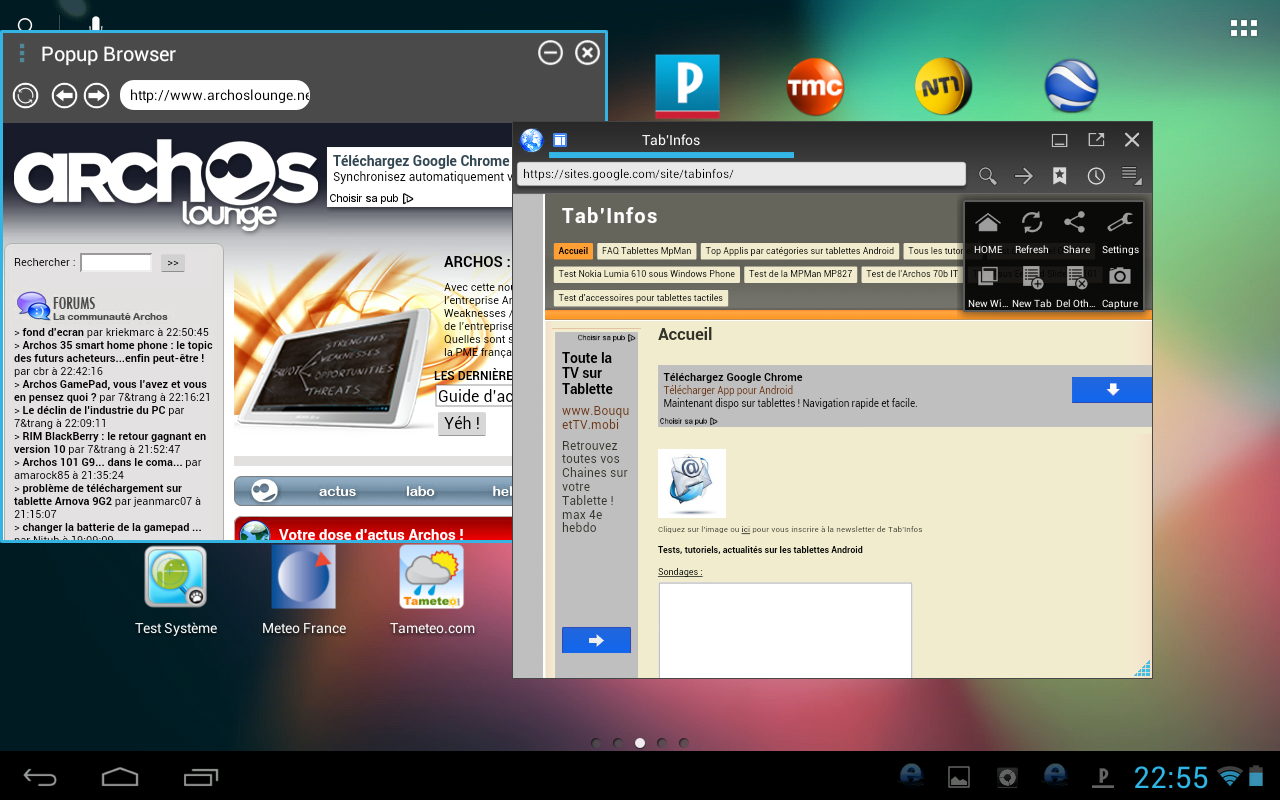Open Test d'accessoires pour tablettes tactiles
Viewport: 1280px width, 800px height.
(x=639, y=298)
